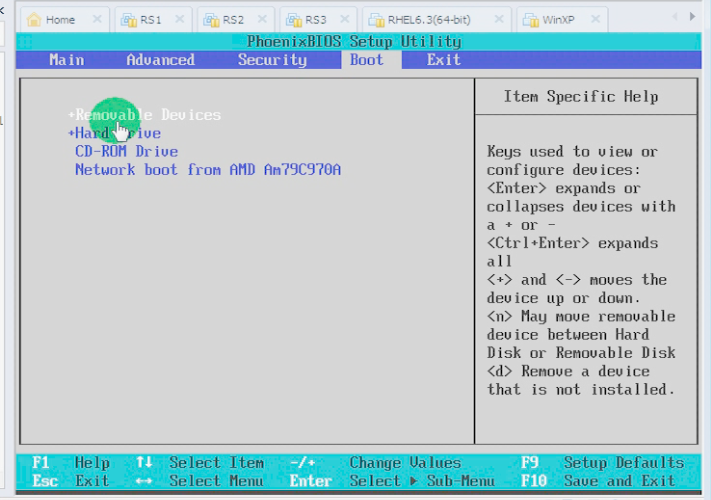The width and height of the screenshot is (711, 500).
Task: Expand the Hard Drive plus sign
Action: tap(71, 133)
